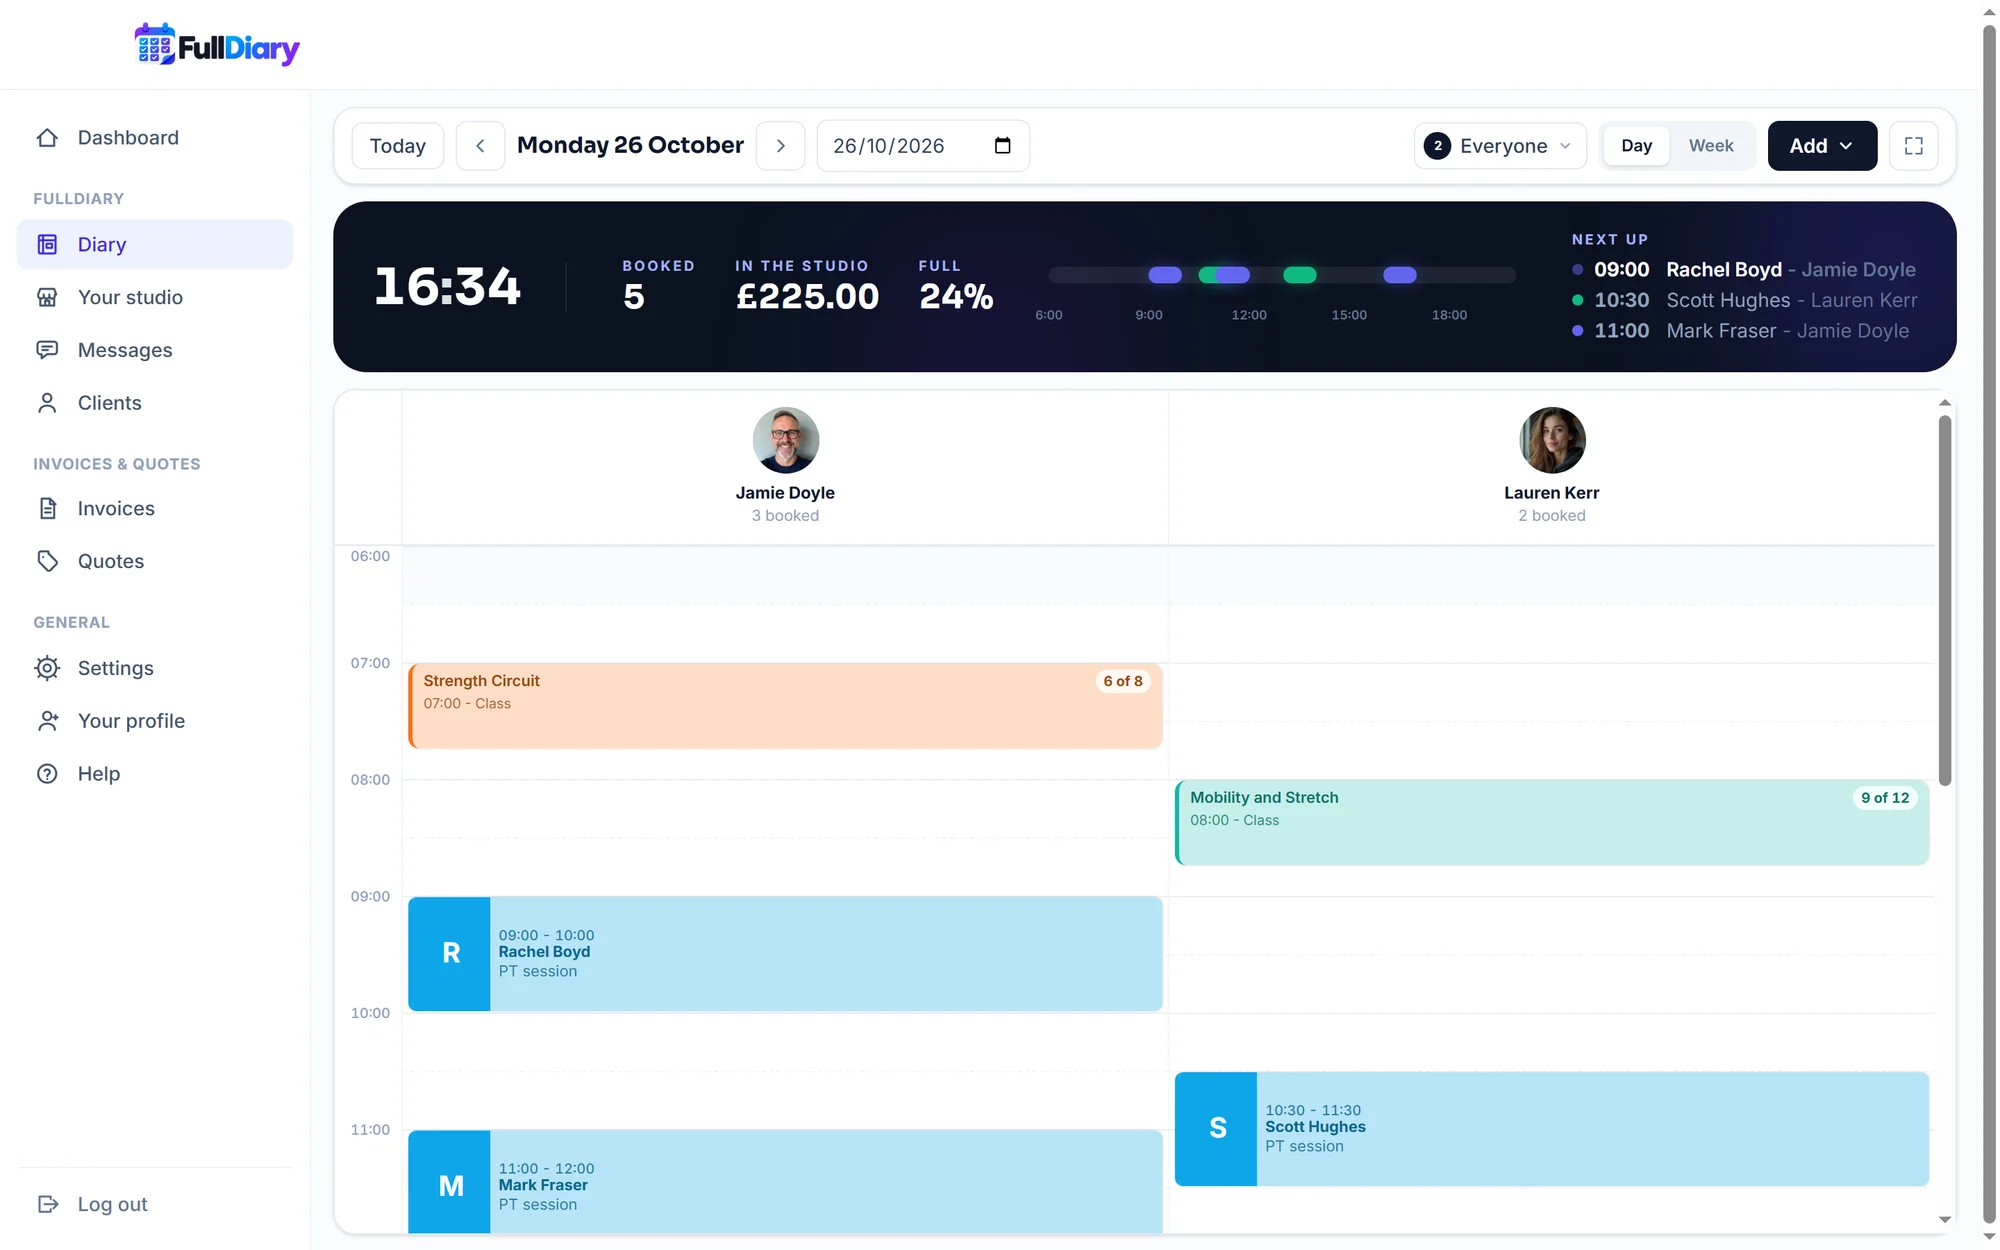This screenshot has height=1250, width=2000.
Task: Open the Add dropdown button
Action: tap(1822, 146)
